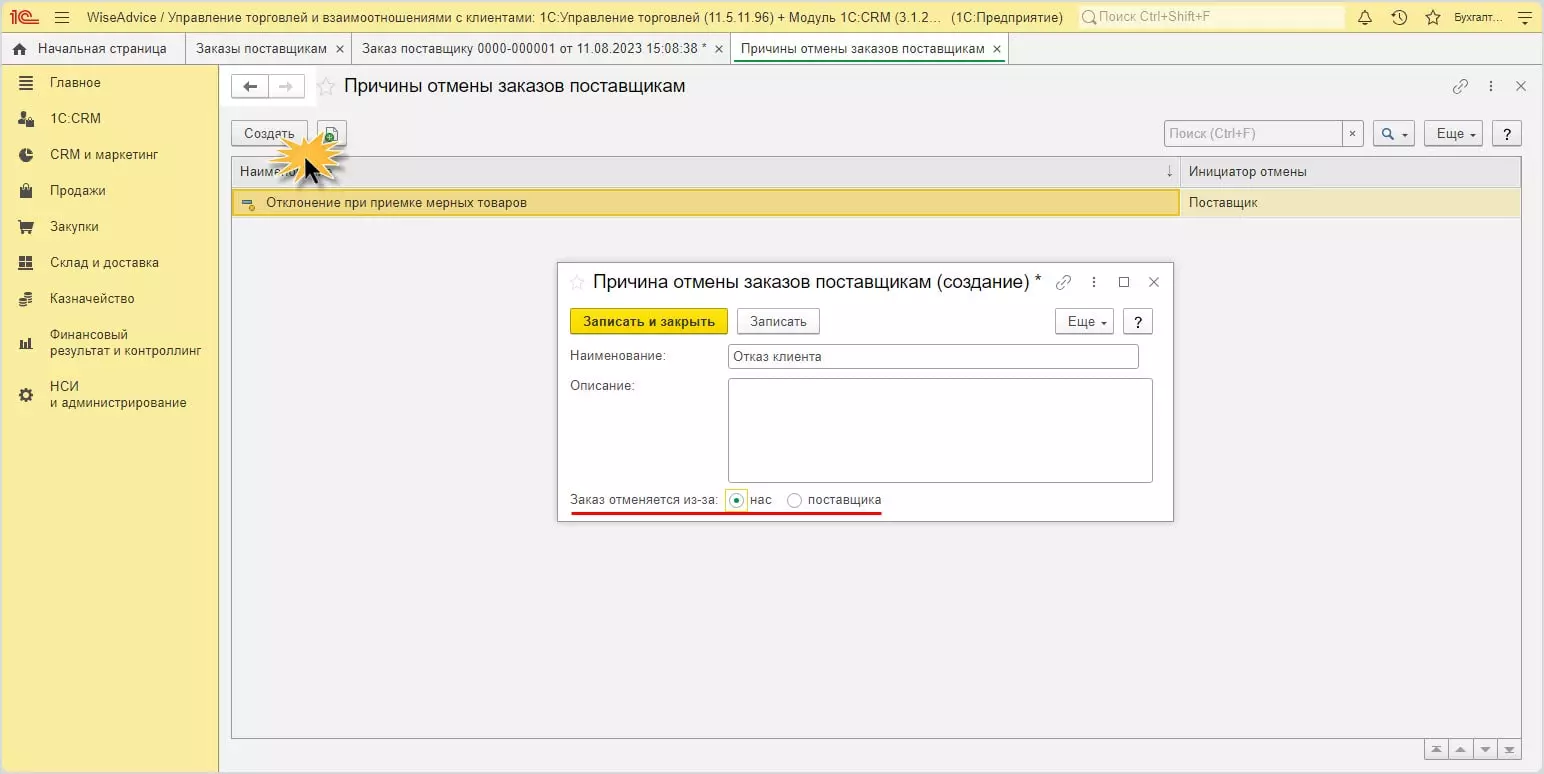Switch to the Заказы поставщикам tab
Image resolution: width=1544 pixels, height=774 pixels.
pyautogui.click(x=260, y=48)
